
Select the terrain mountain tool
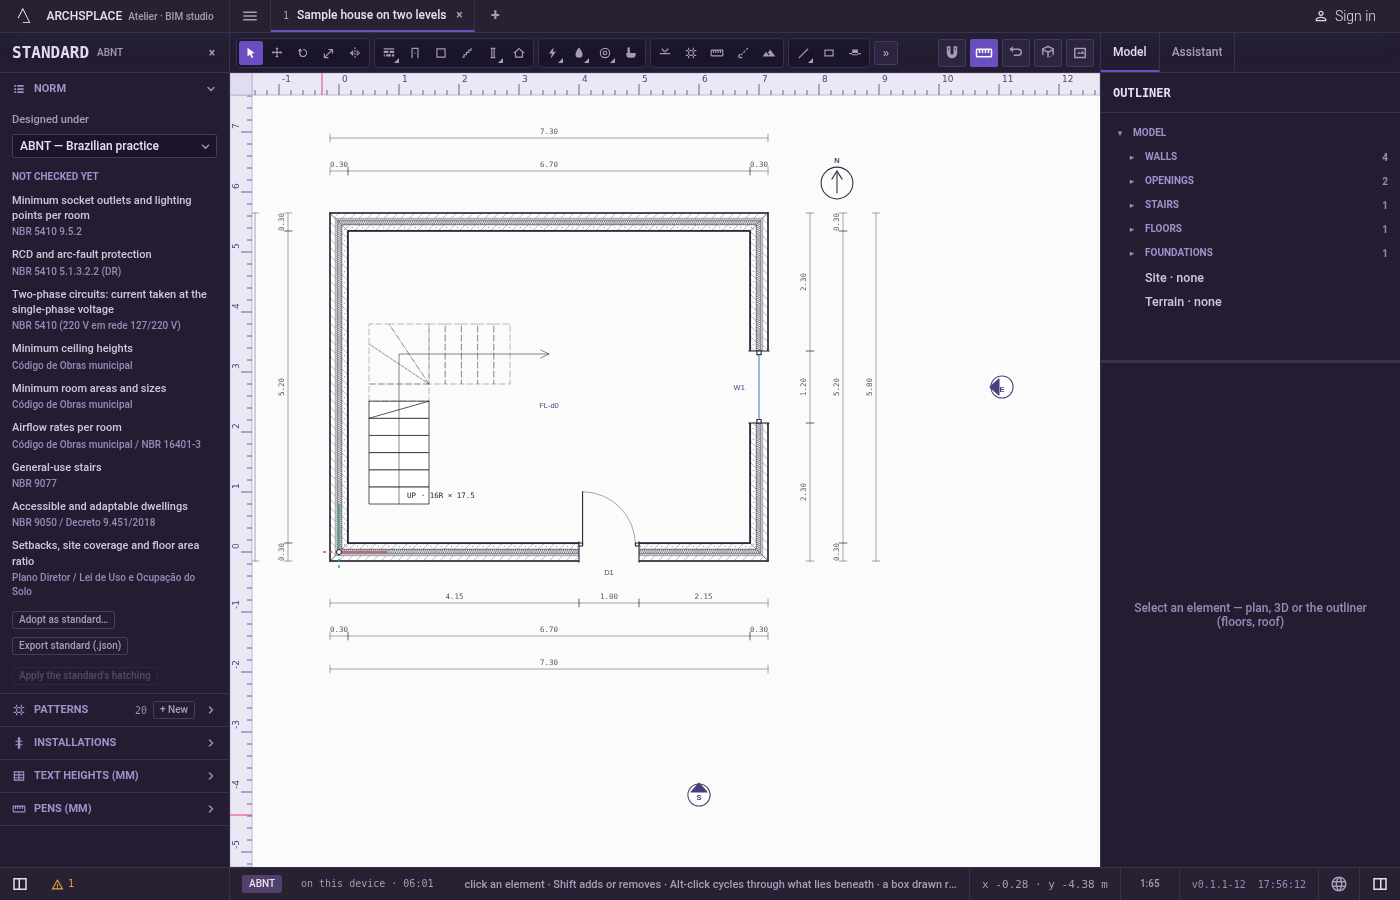coord(769,53)
